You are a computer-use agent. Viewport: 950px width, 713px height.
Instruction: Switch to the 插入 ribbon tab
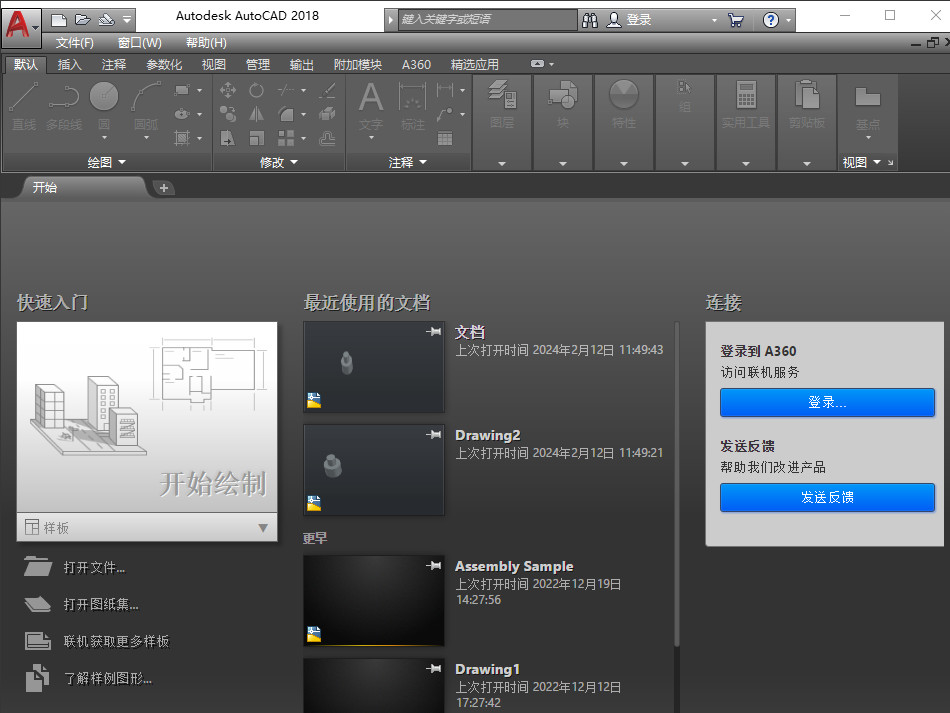coord(69,64)
